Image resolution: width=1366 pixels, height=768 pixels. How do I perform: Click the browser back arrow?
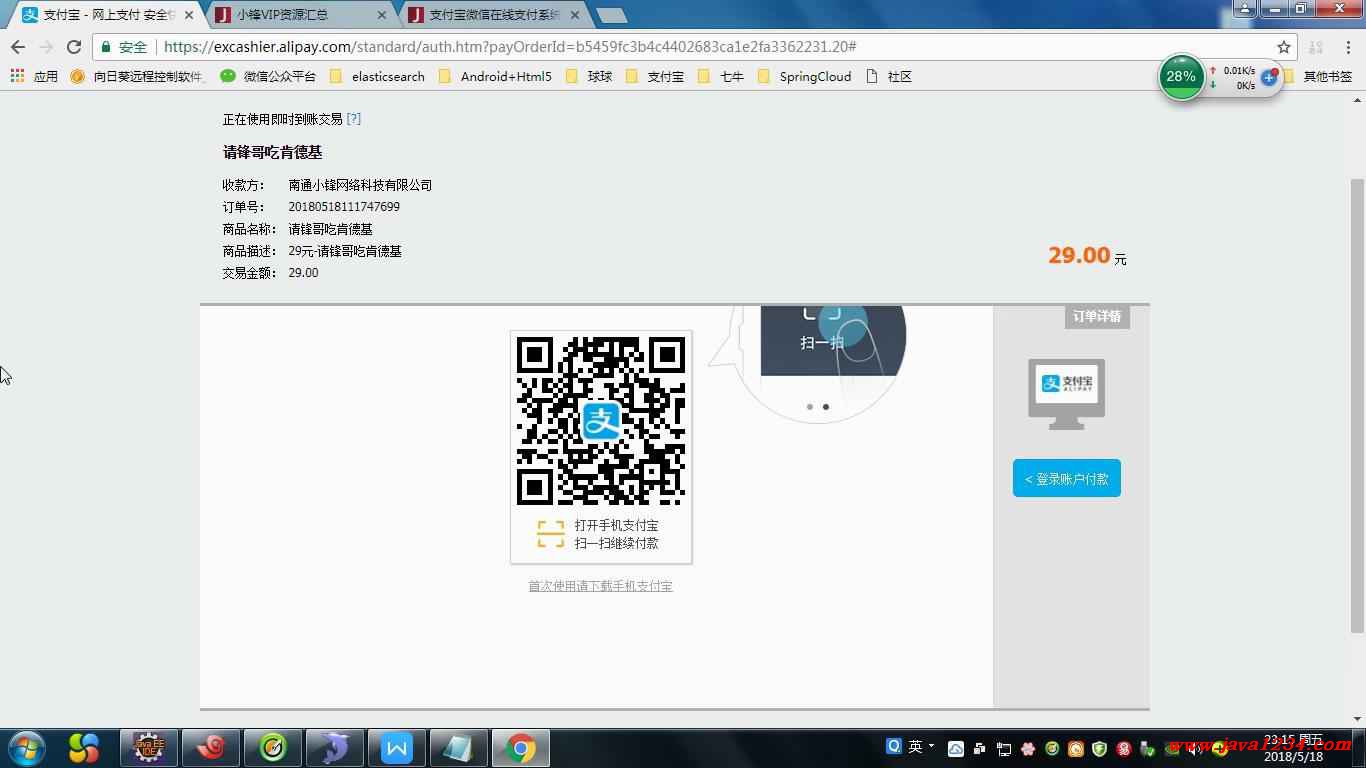[18, 47]
